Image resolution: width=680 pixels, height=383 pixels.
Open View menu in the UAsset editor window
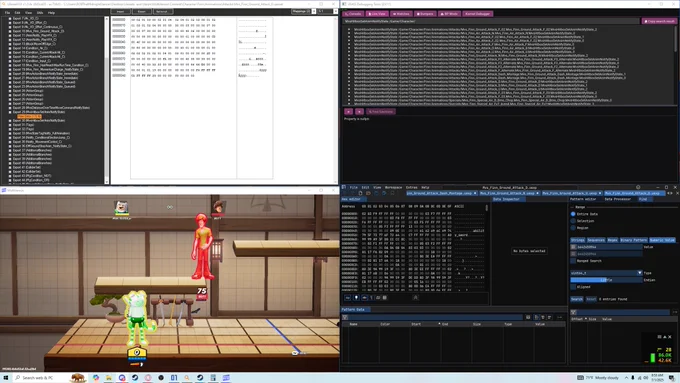pyautogui.click(x=28, y=13)
